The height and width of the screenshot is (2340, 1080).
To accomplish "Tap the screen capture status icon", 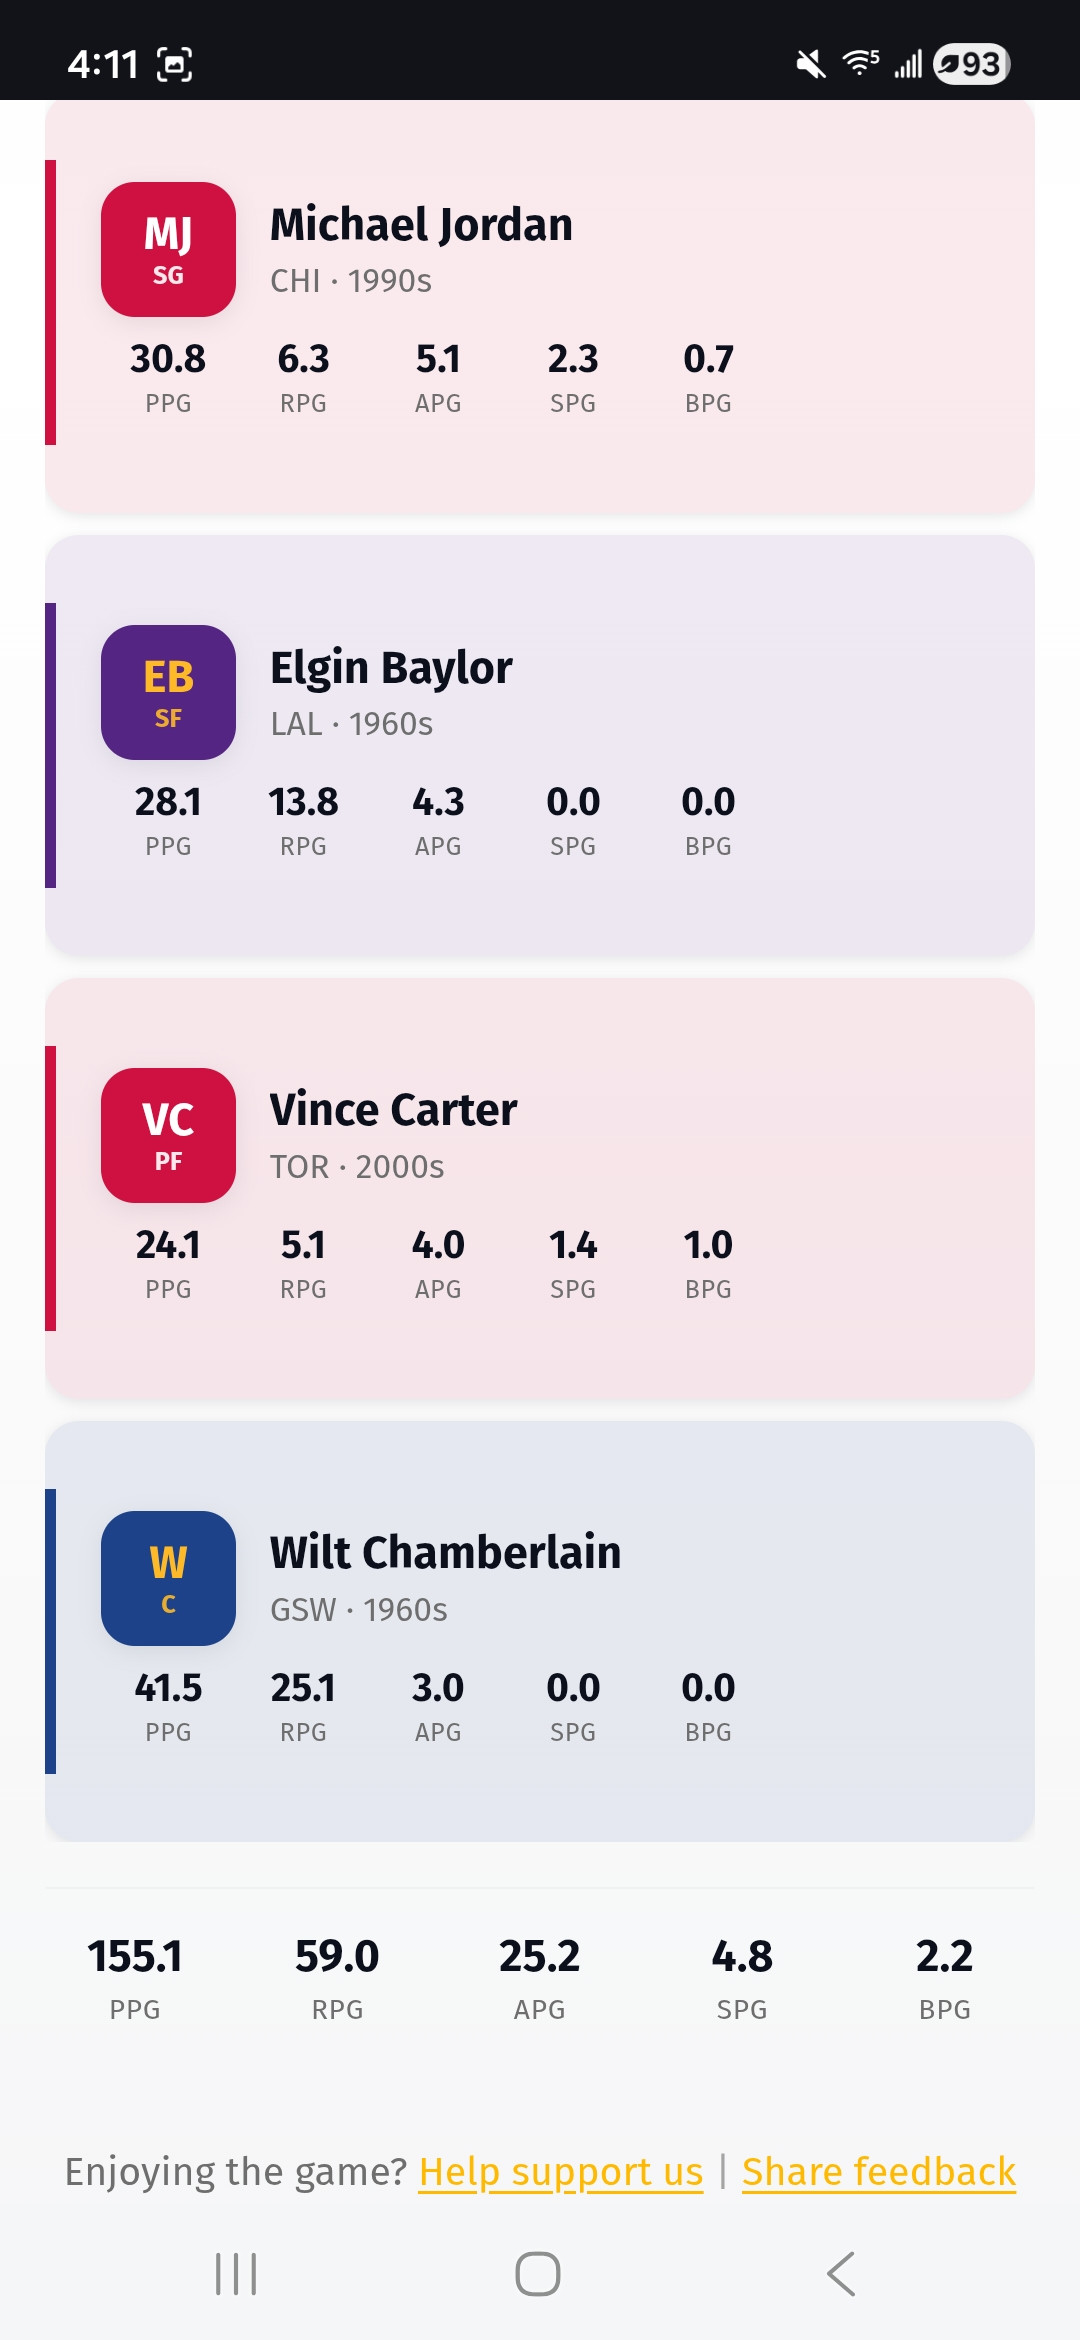I will (175, 64).
